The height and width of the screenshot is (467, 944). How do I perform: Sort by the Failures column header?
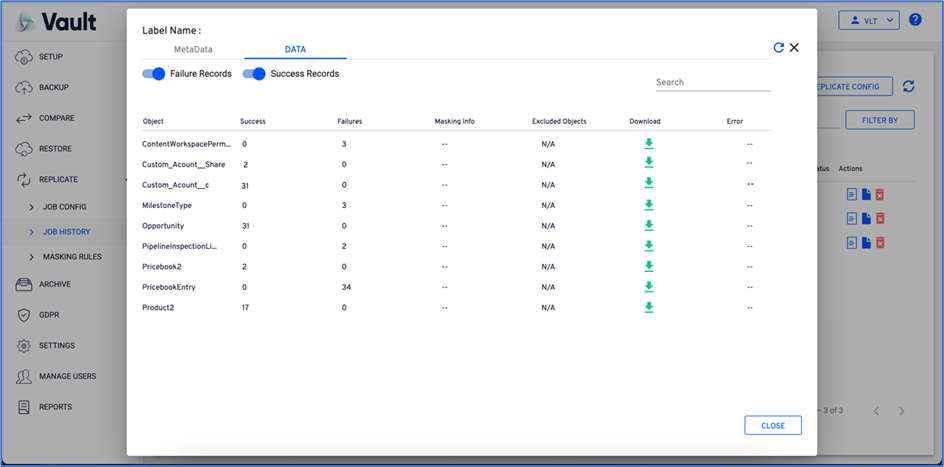pos(350,121)
